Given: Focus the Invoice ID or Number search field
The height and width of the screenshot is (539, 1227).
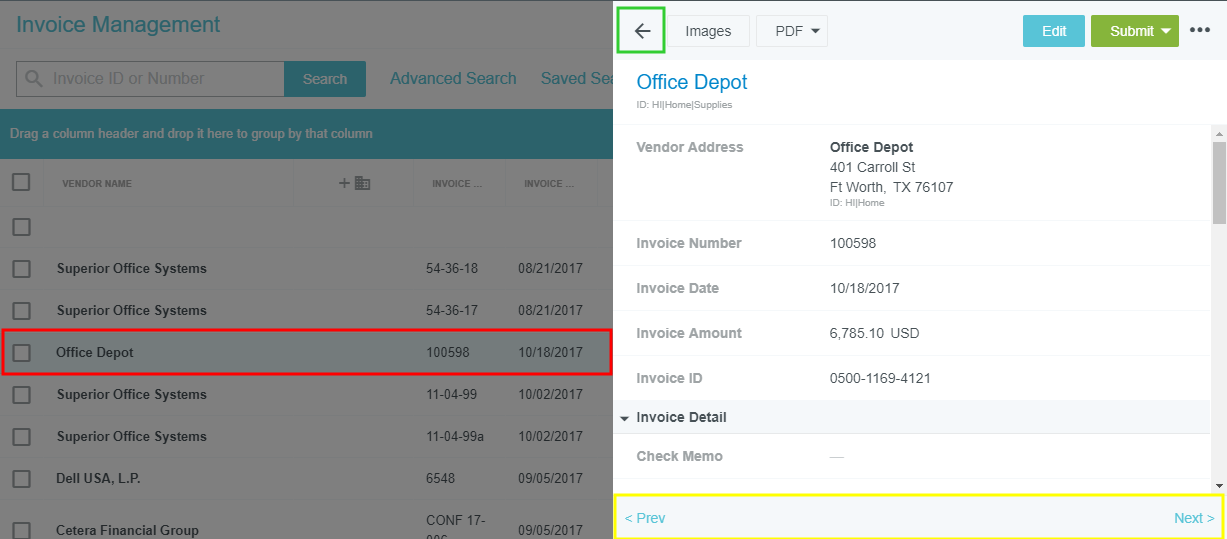Looking at the screenshot, I should pos(165,79).
